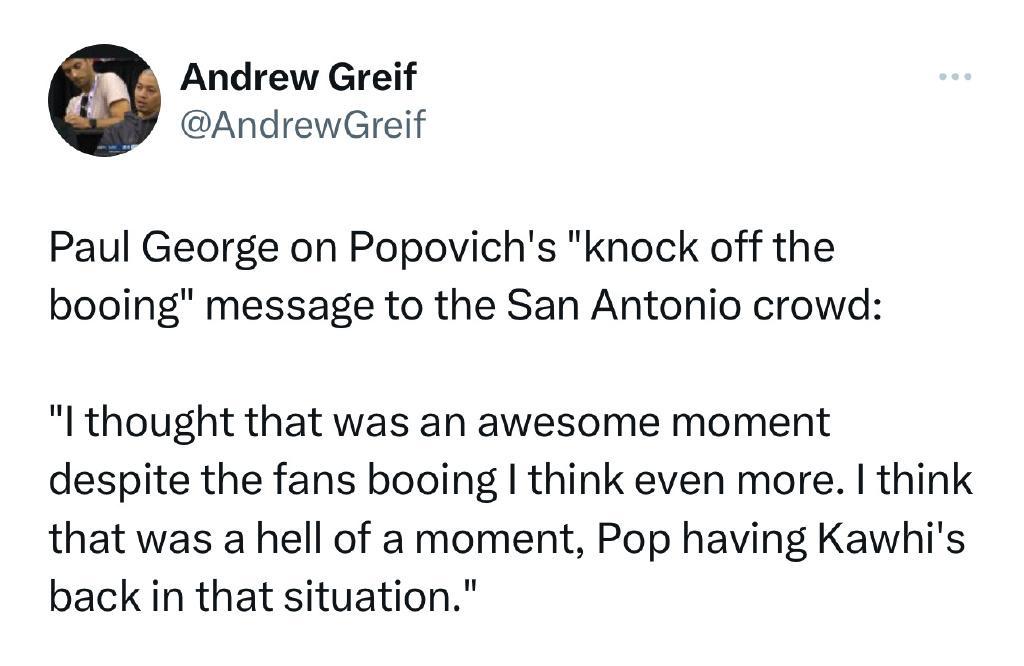Image resolution: width=1024 pixels, height=666 pixels.
Task: Click the line starting "despite the fans booing"
Action: tap(511, 481)
